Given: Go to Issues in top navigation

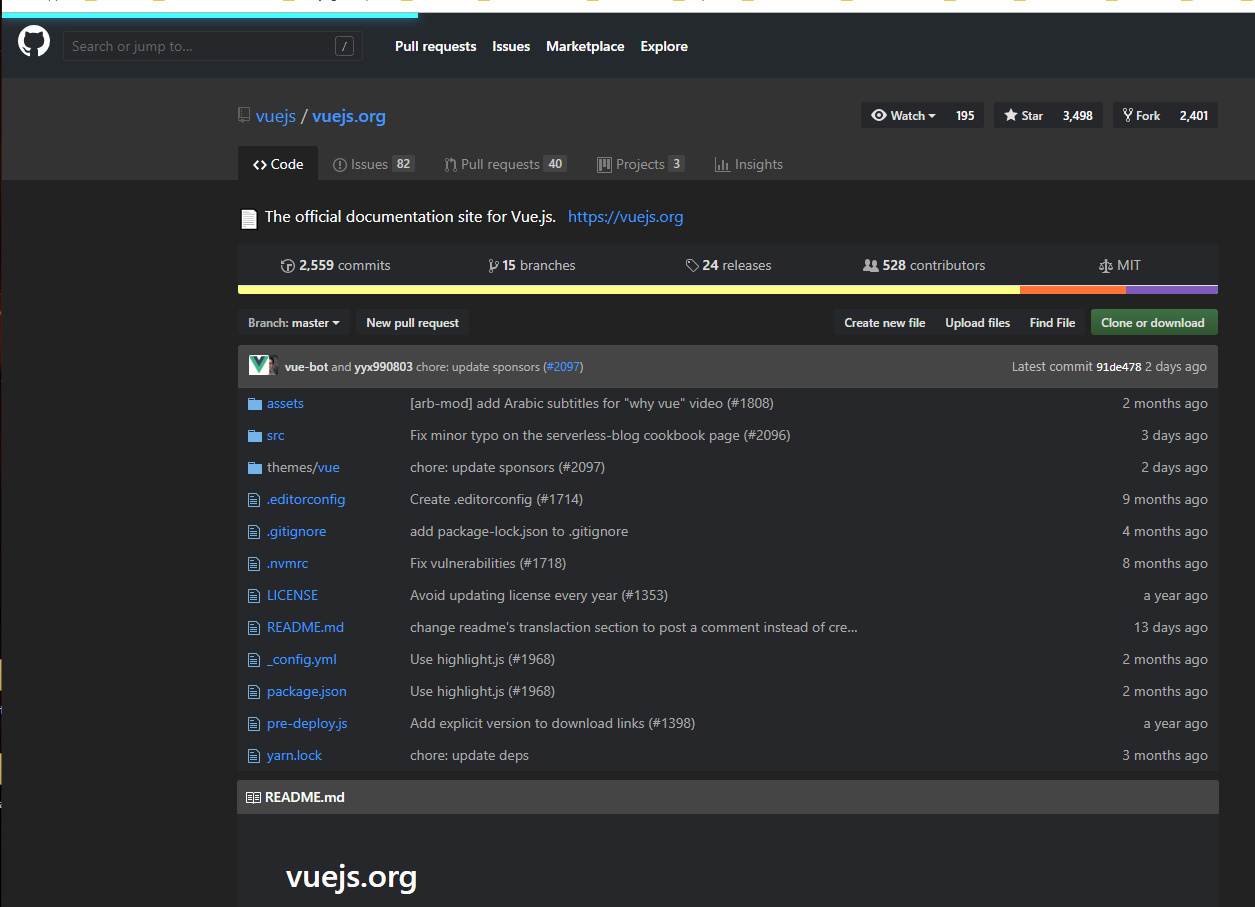Looking at the screenshot, I should 511,47.
